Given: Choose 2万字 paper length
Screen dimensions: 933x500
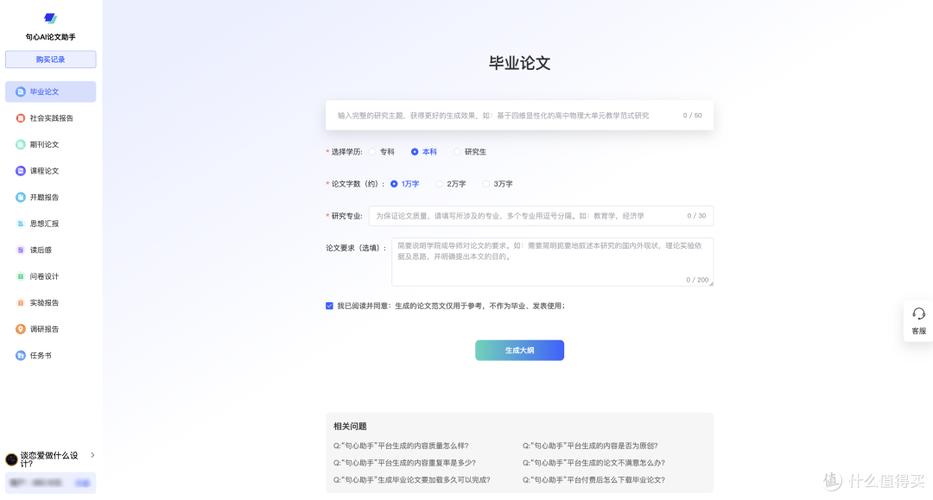Looking at the screenshot, I should 439,184.
